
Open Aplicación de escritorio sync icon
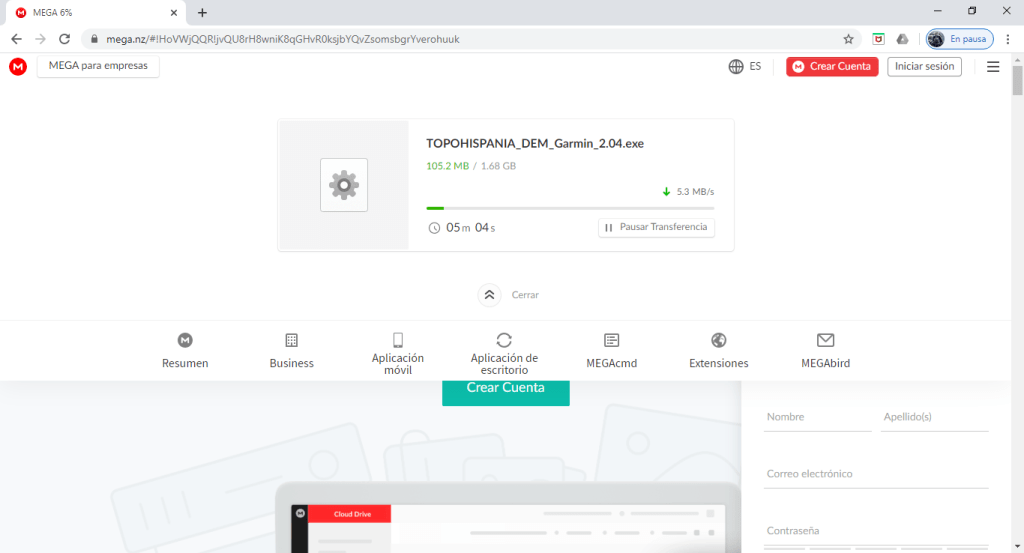tap(504, 340)
